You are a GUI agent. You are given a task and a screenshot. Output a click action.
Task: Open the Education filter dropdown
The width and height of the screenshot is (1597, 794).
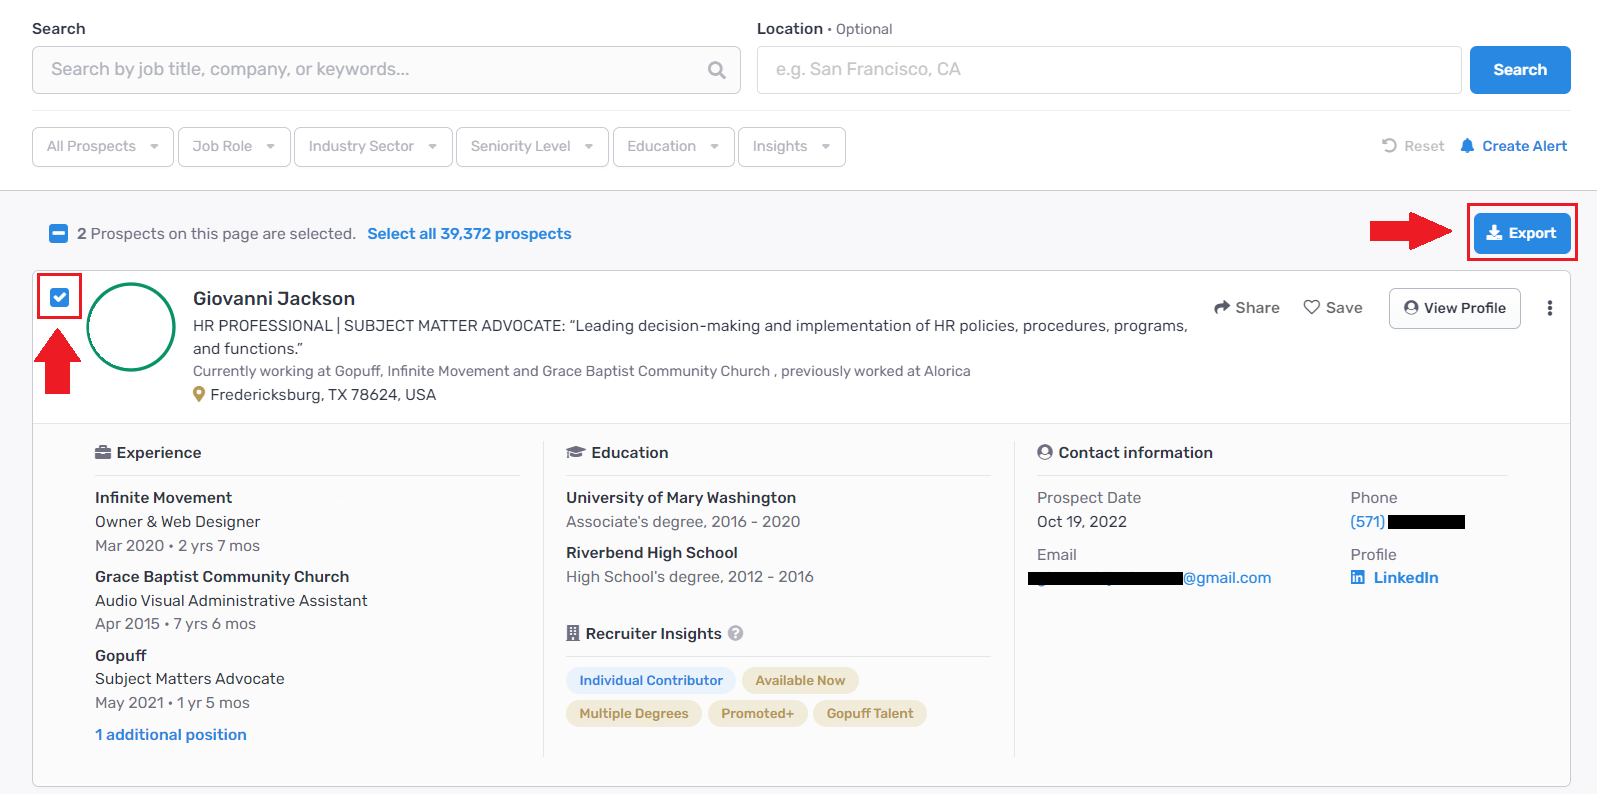(674, 147)
